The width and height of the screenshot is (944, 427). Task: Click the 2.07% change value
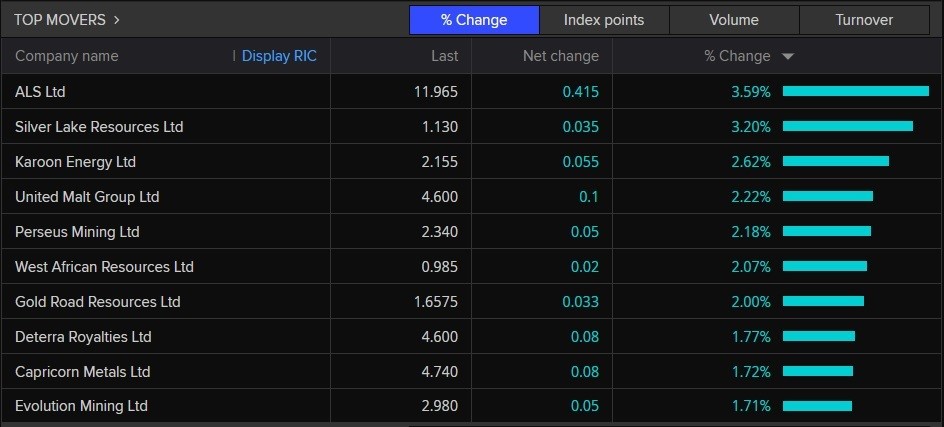click(x=751, y=267)
